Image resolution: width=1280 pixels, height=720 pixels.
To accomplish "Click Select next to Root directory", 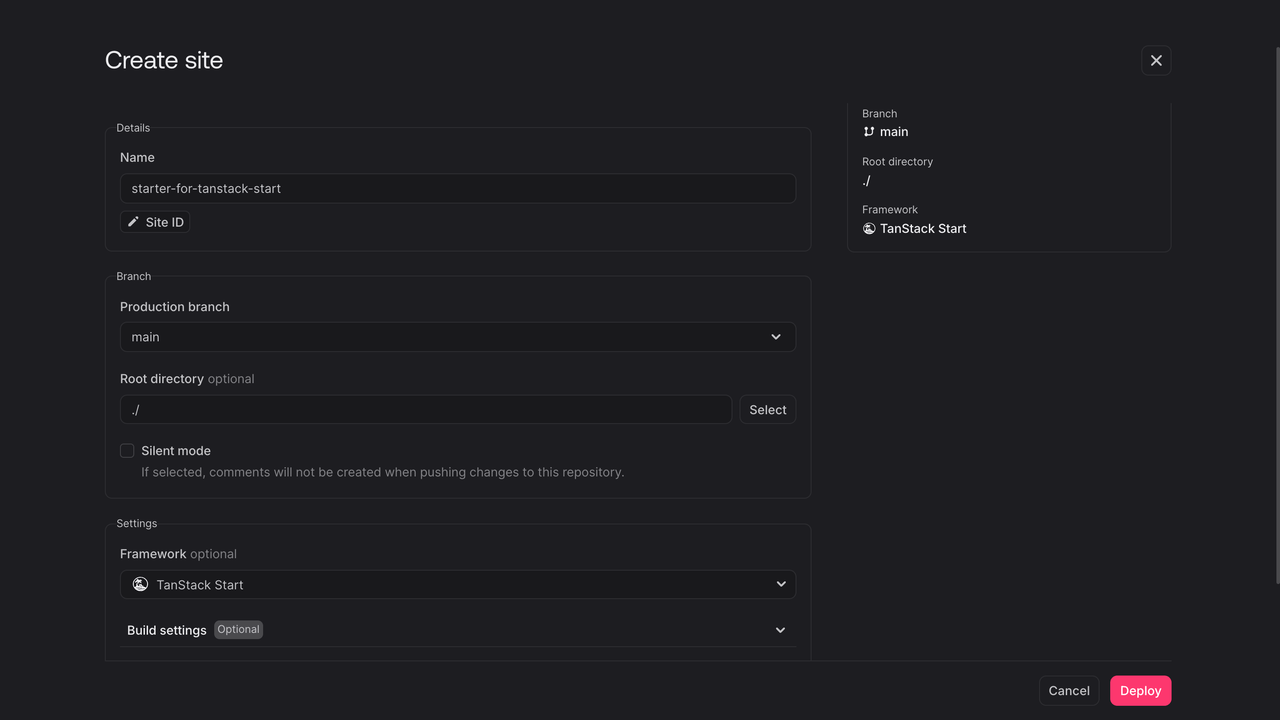I will click(x=767, y=409).
